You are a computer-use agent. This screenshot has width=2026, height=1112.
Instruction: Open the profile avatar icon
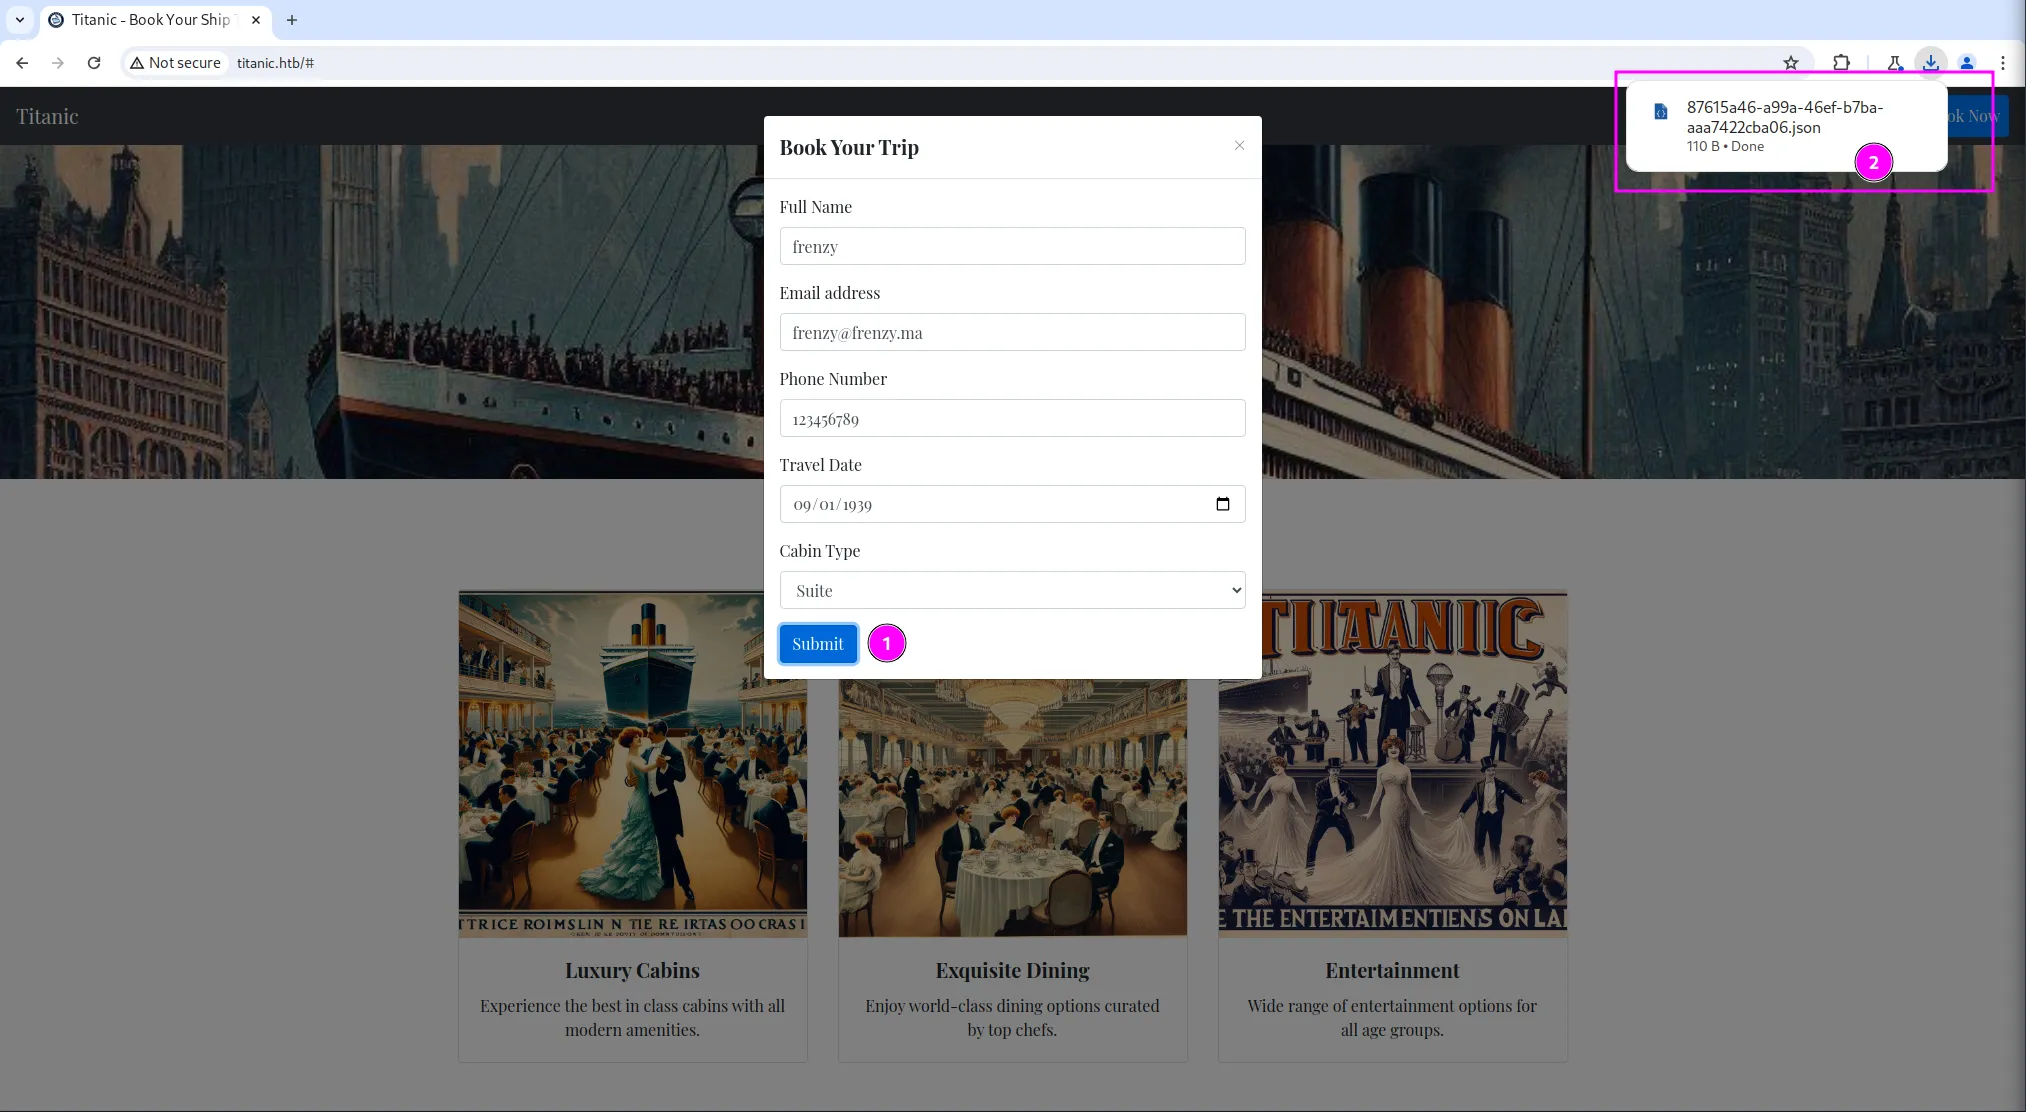[x=1967, y=63]
